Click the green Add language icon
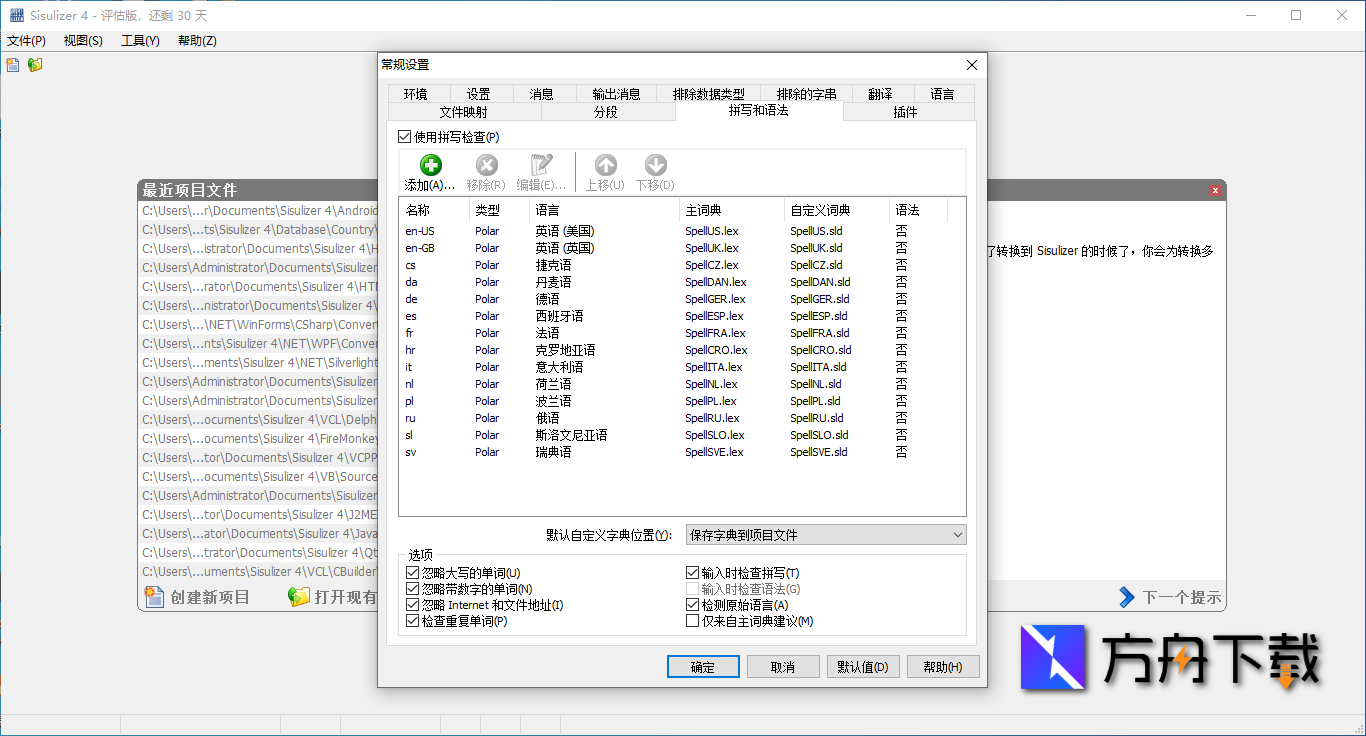Screen dimensions: 1366x736 429,163
